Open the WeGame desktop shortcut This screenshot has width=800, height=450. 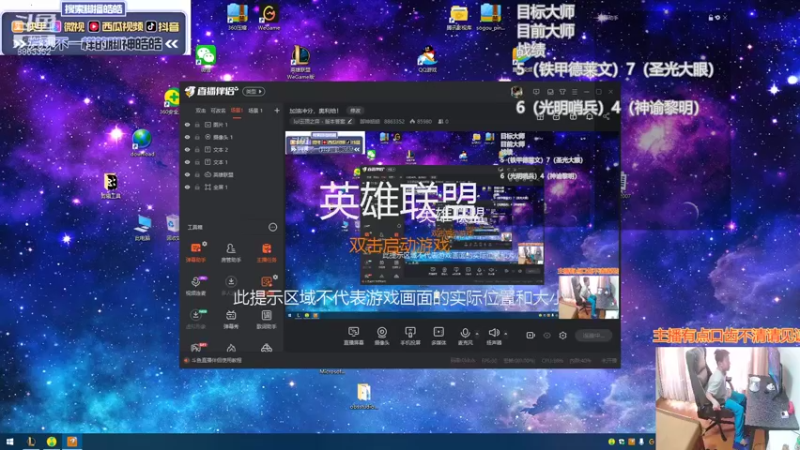pos(269,17)
